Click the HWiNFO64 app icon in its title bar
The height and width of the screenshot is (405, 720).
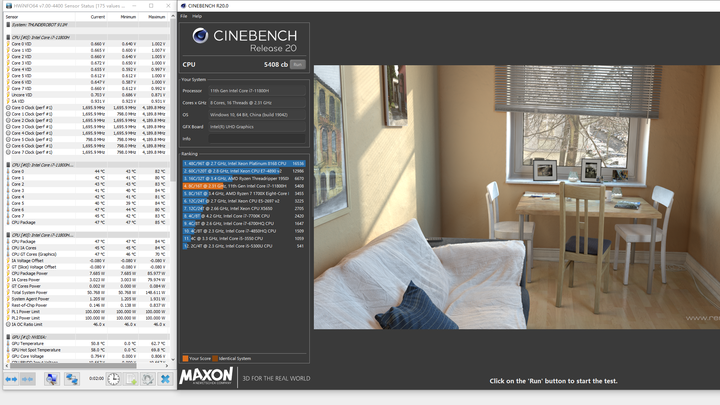(8, 6)
